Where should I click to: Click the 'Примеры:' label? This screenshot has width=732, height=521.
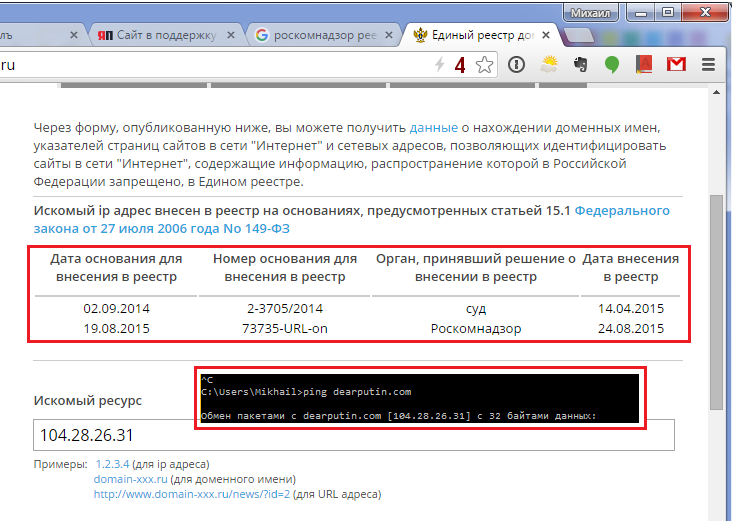[60, 464]
